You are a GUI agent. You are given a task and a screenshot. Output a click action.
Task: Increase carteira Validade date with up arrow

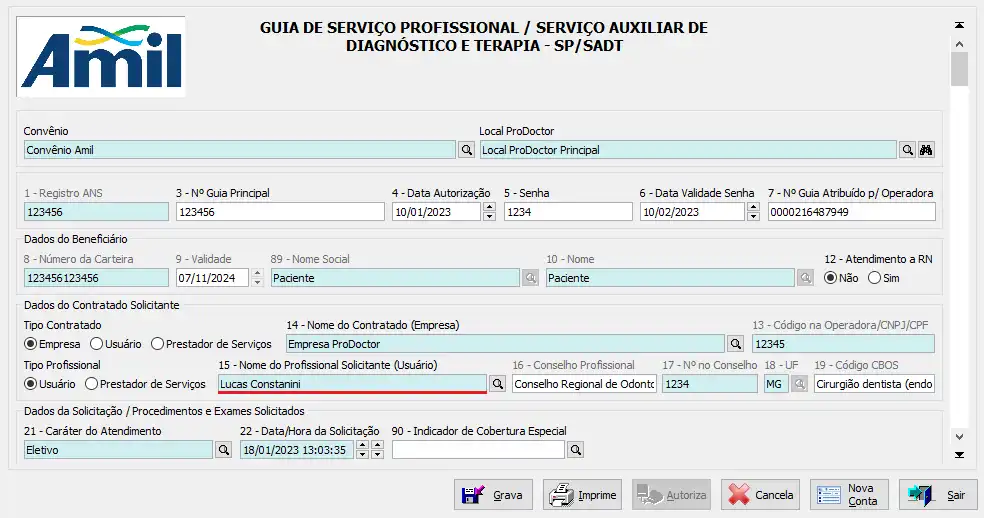[x=257, y=273]
